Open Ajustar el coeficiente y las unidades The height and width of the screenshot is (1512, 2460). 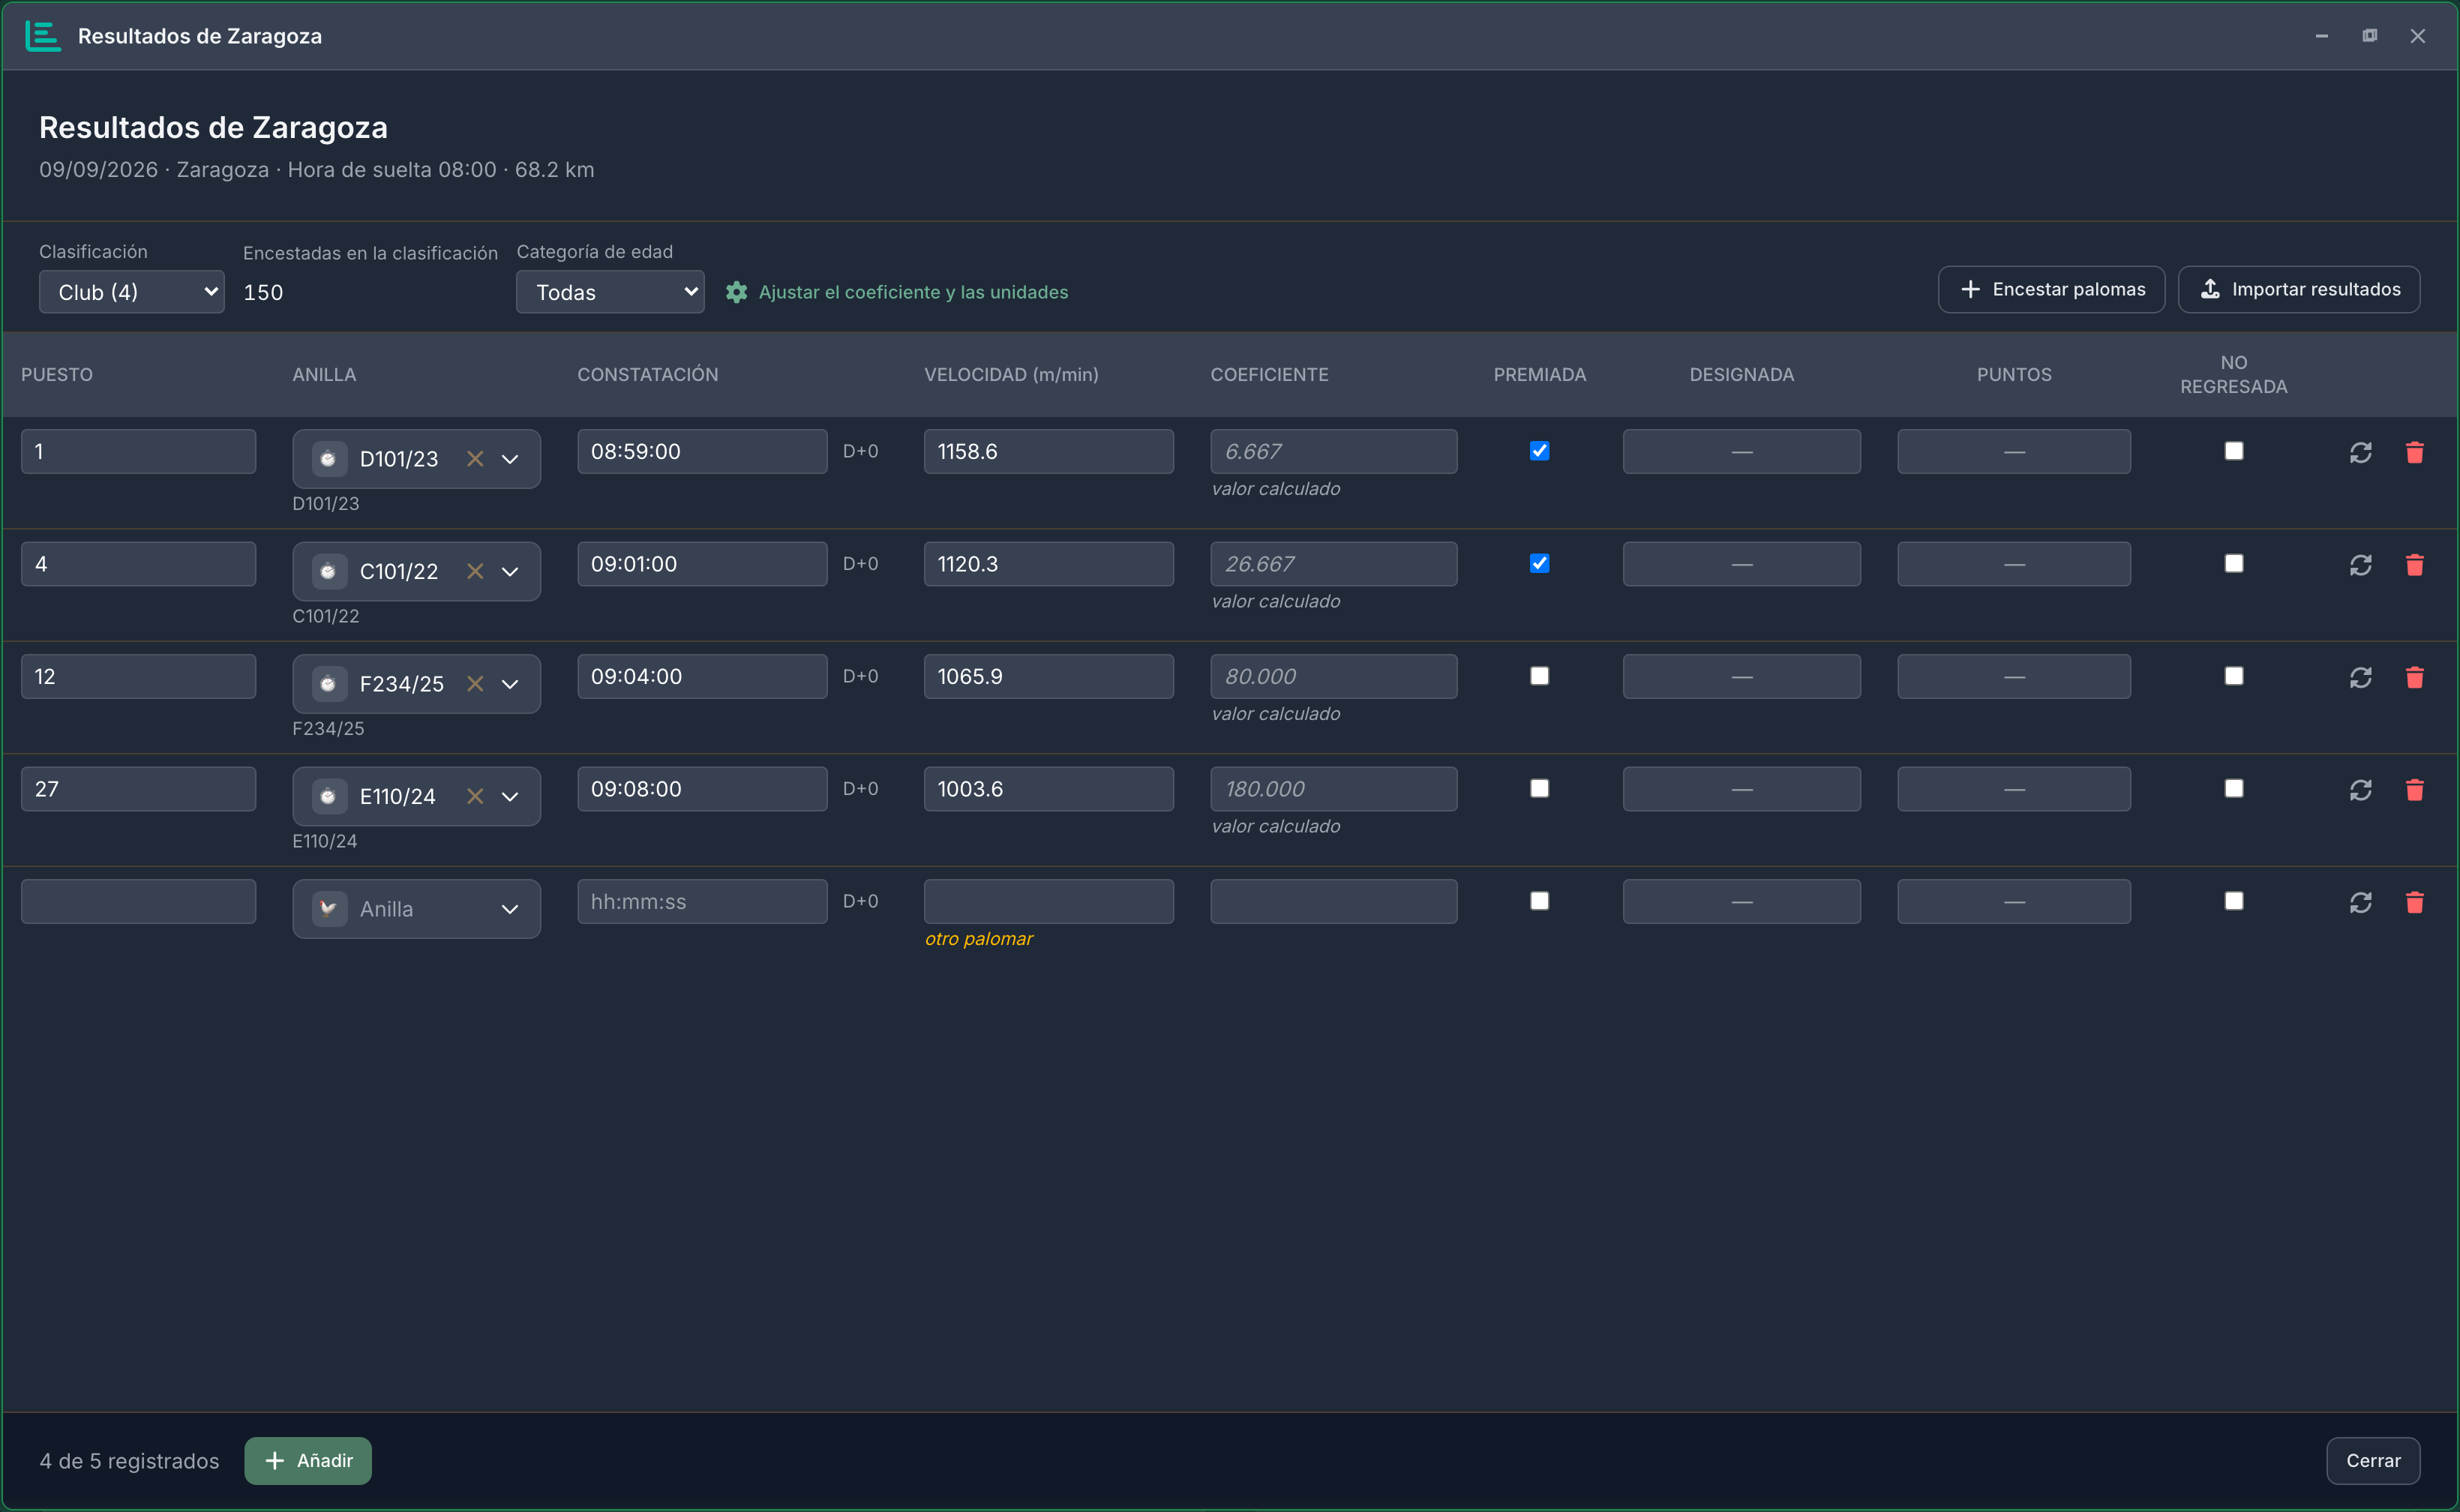click(x=913, y=292)
